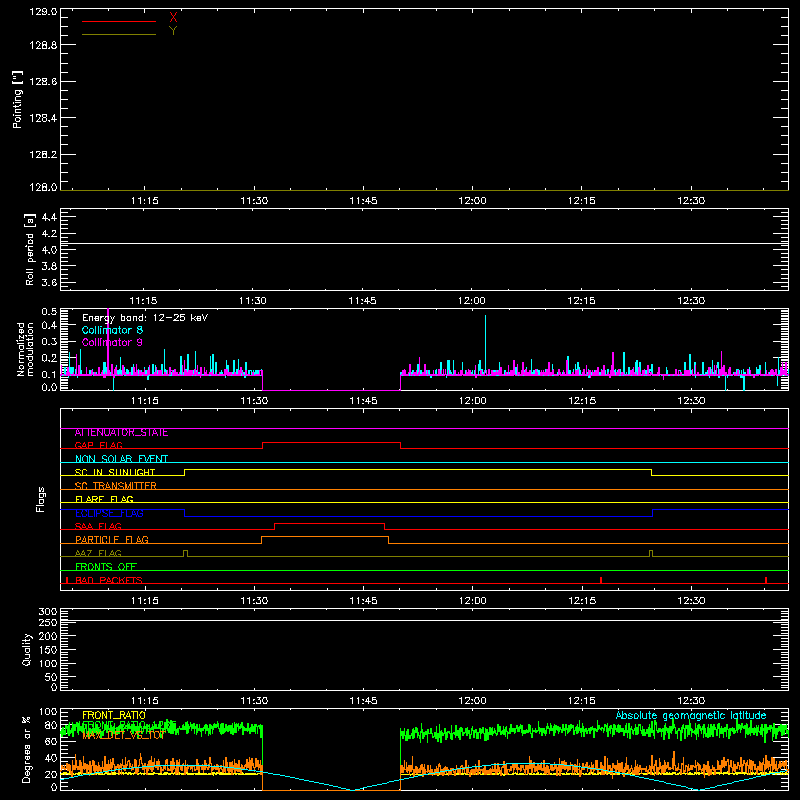Click the 300 tick on Quality axis
The height and width of the screenshot is (800, 800).
(x=48, y=612)
